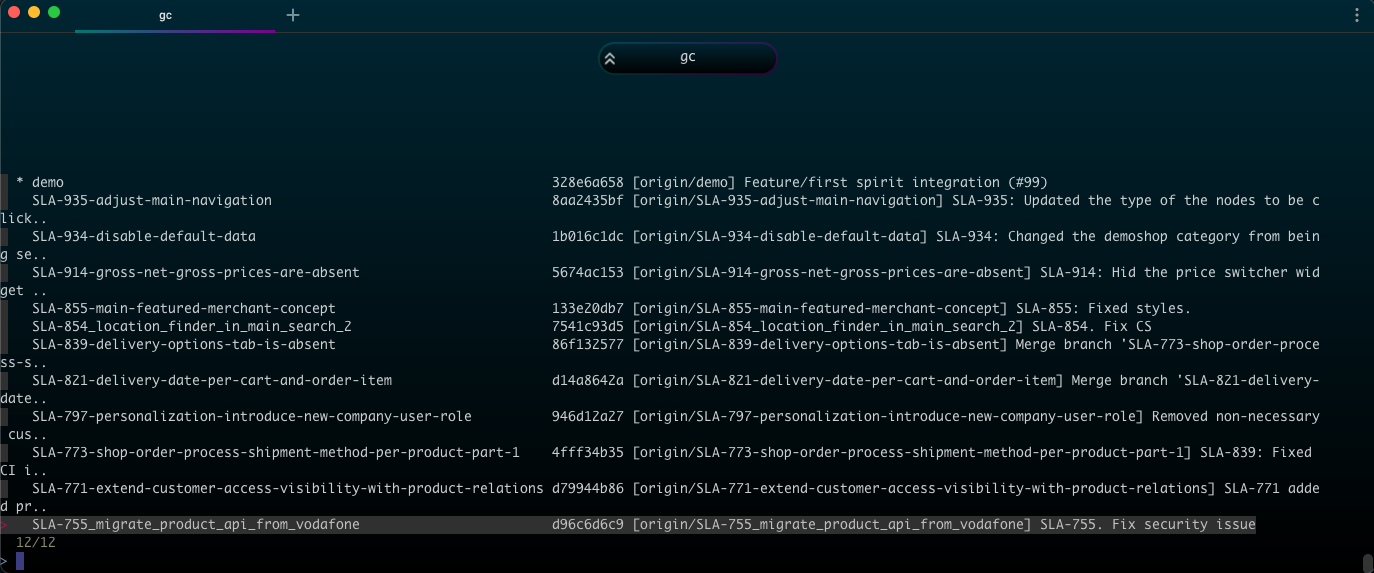Image resolution: width=1374 pixels, height=573 pixels.
Task: Click commit hash 8aa2435bf
Action: (588, 201)
